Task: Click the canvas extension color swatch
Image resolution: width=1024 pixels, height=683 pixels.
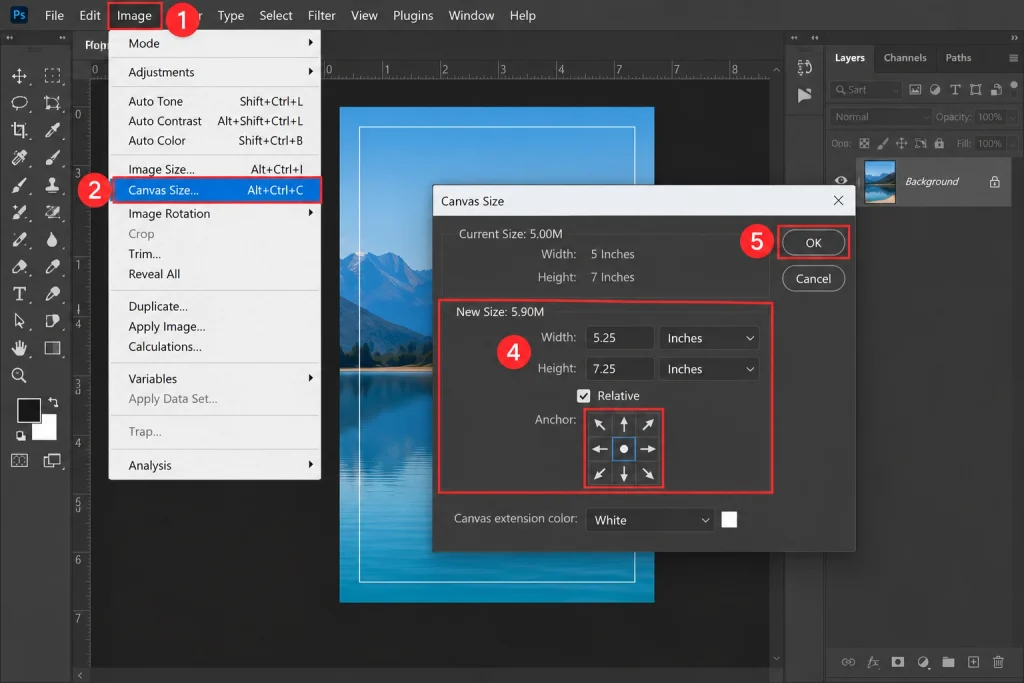Action: tap(729, 520)
